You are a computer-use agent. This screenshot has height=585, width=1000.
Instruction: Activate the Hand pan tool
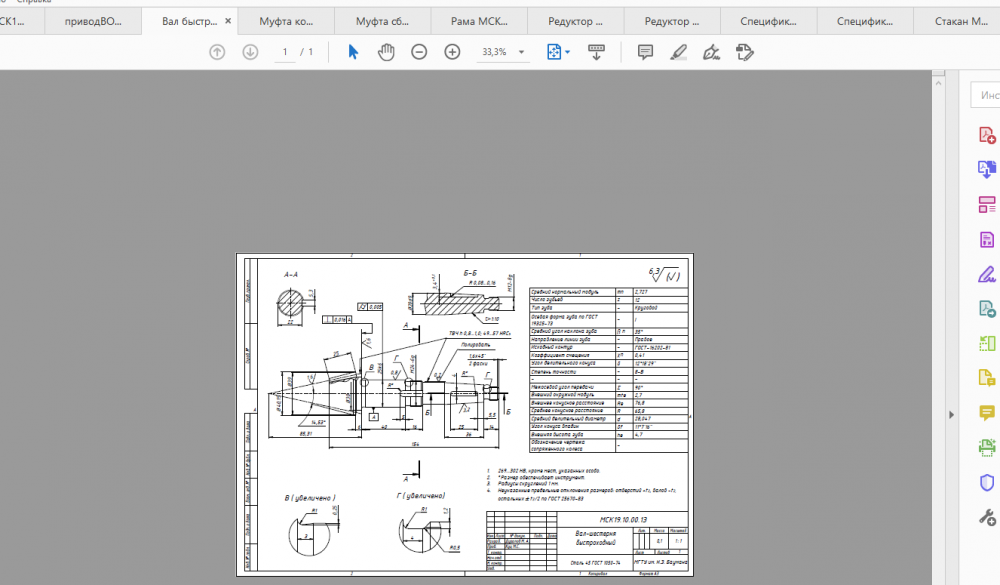click(386, 52)
